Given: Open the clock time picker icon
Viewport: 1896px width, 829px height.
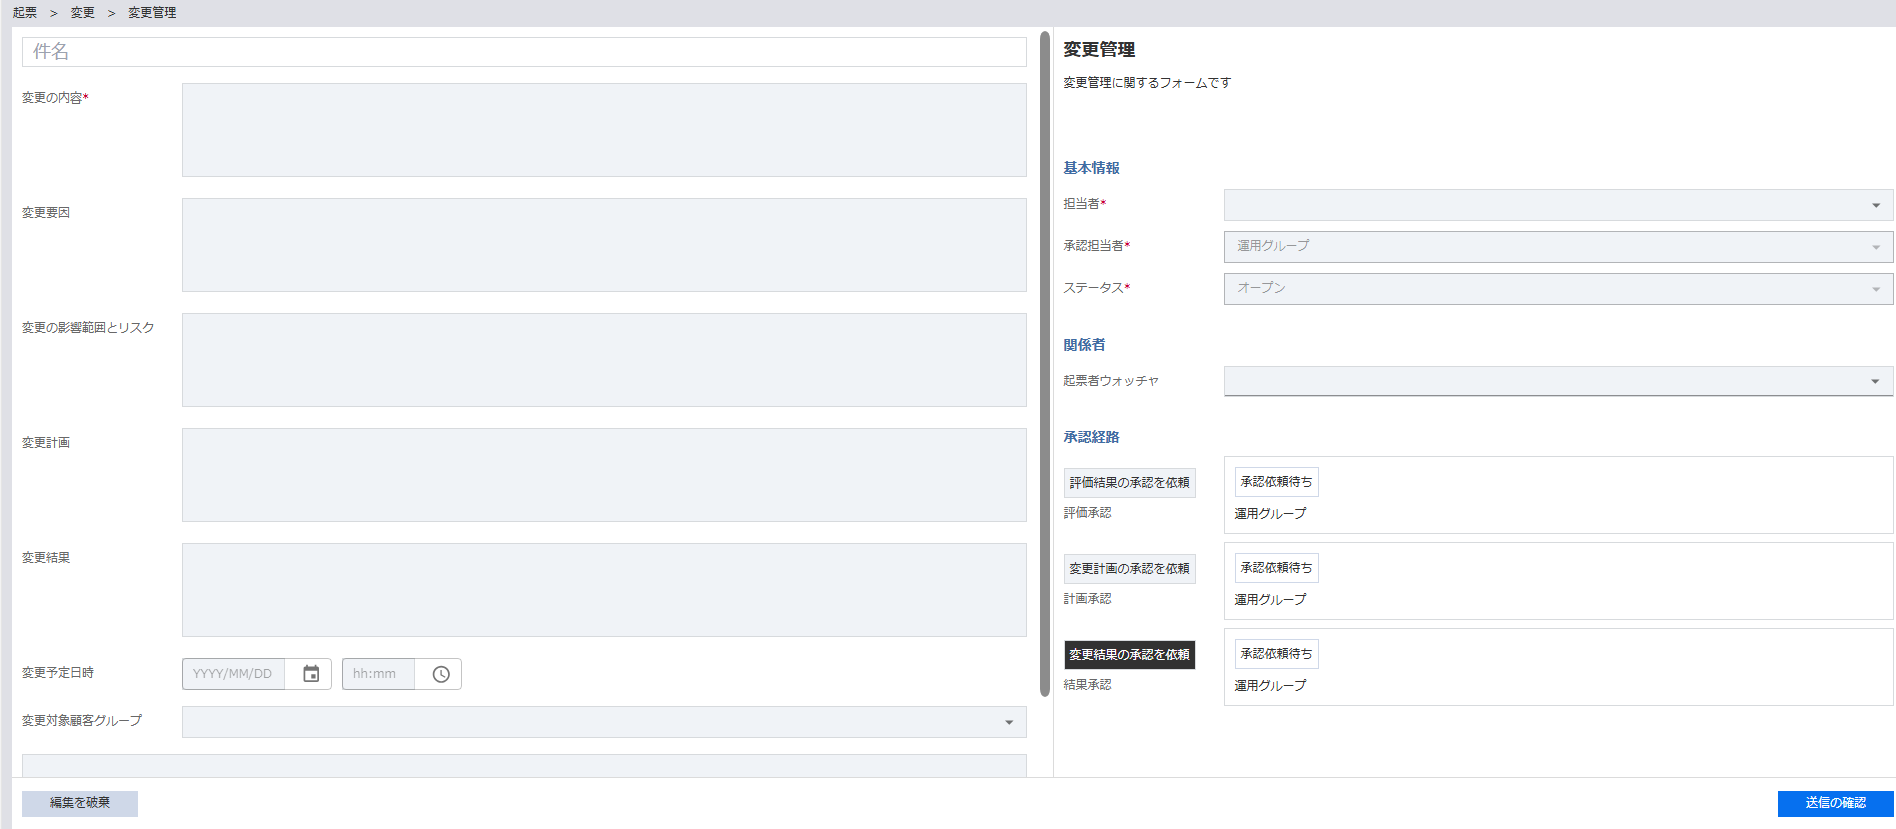Looking at the screenshot, I should [x=440, y=674].
